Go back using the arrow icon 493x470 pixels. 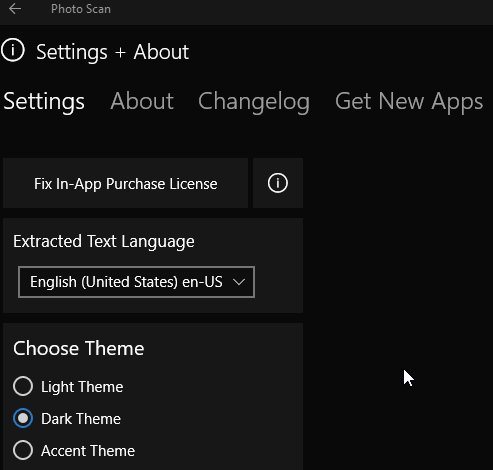click(15, 9)
